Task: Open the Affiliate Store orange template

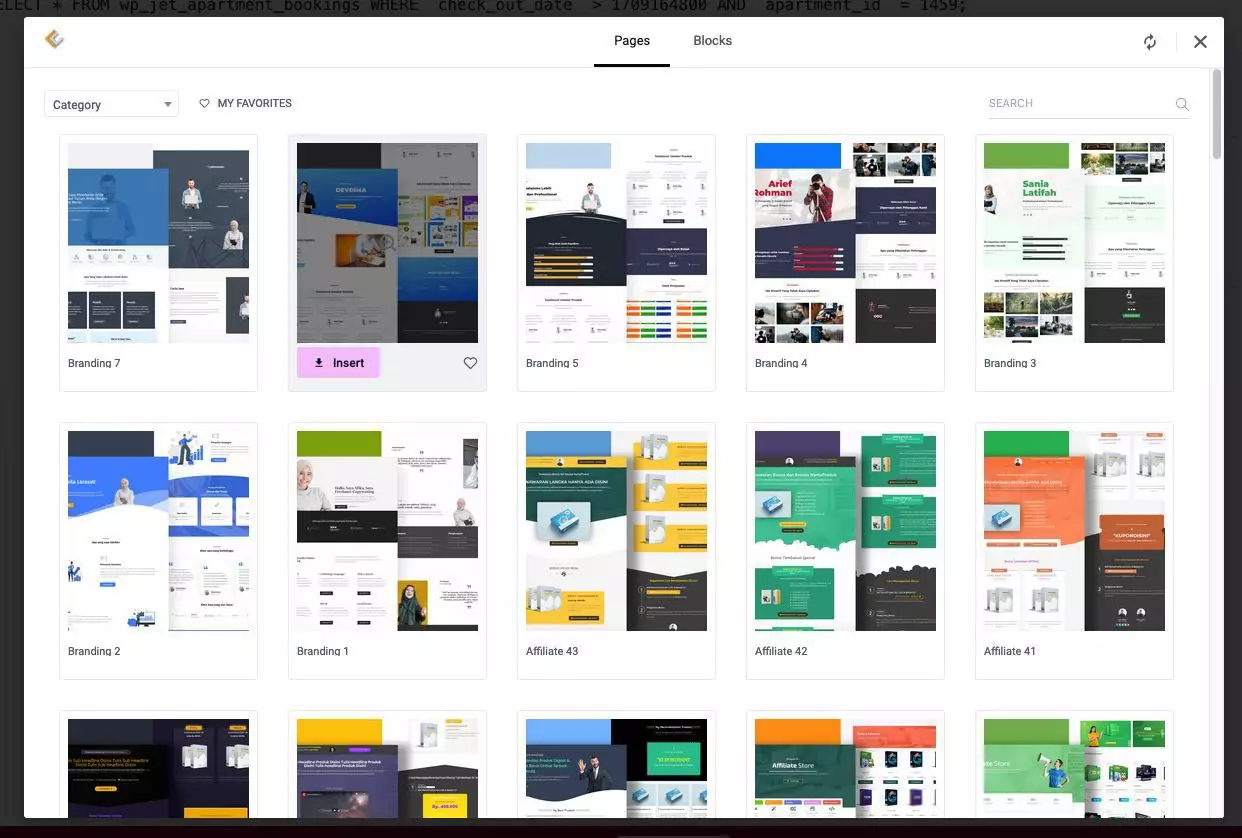Action: point(845,768)
